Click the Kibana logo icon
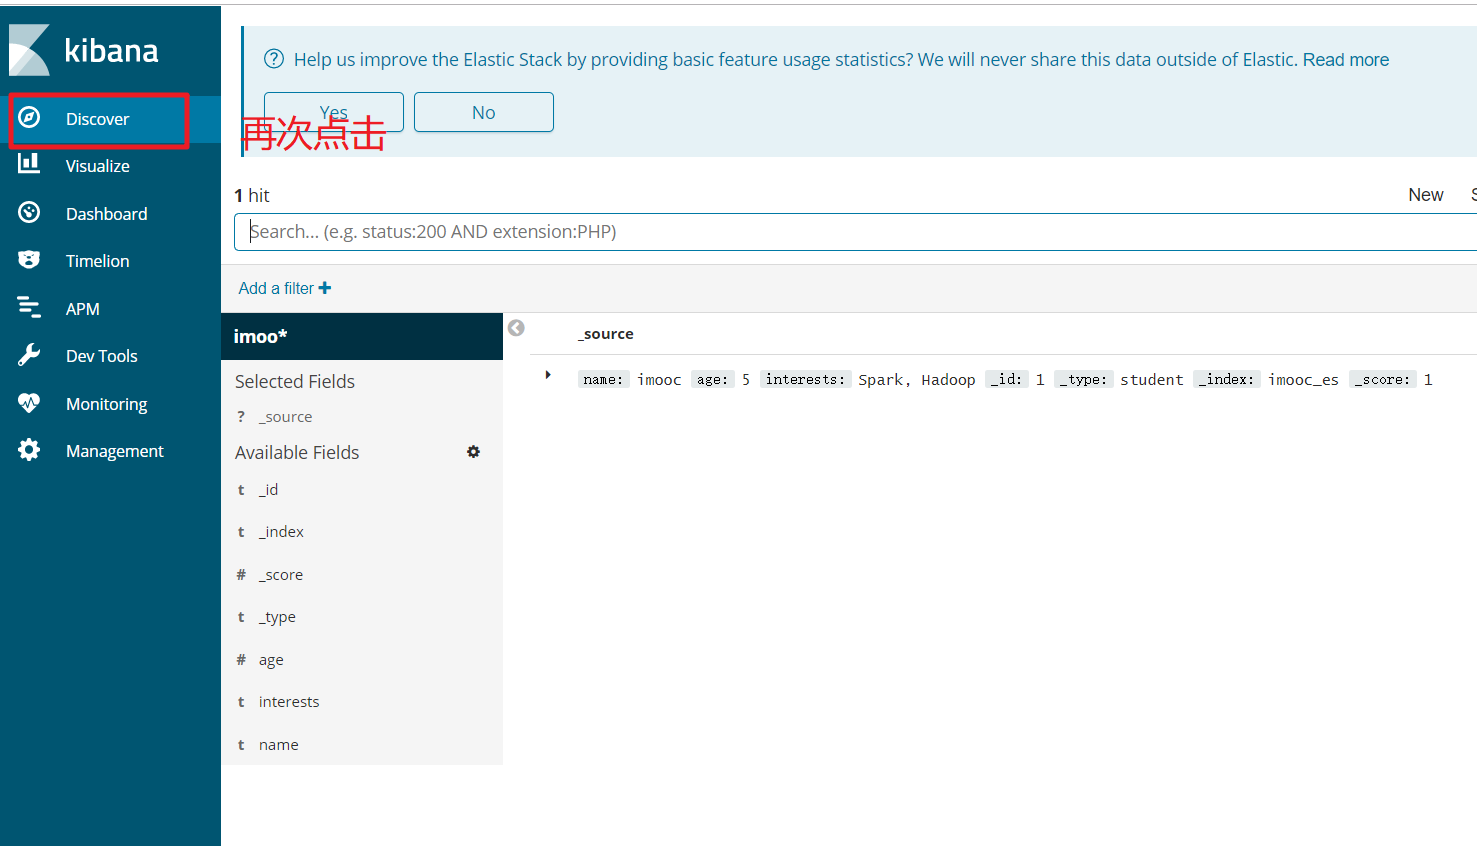Image resolution: width=1477 pixels, height=846 pixels. point(29,50)
